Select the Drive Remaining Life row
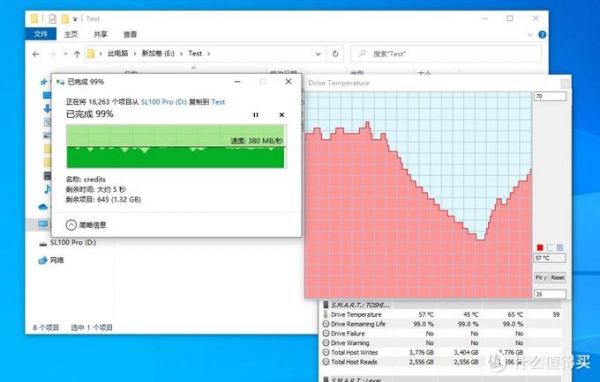This screenshot has width=600, height=382. pos(440,324)
